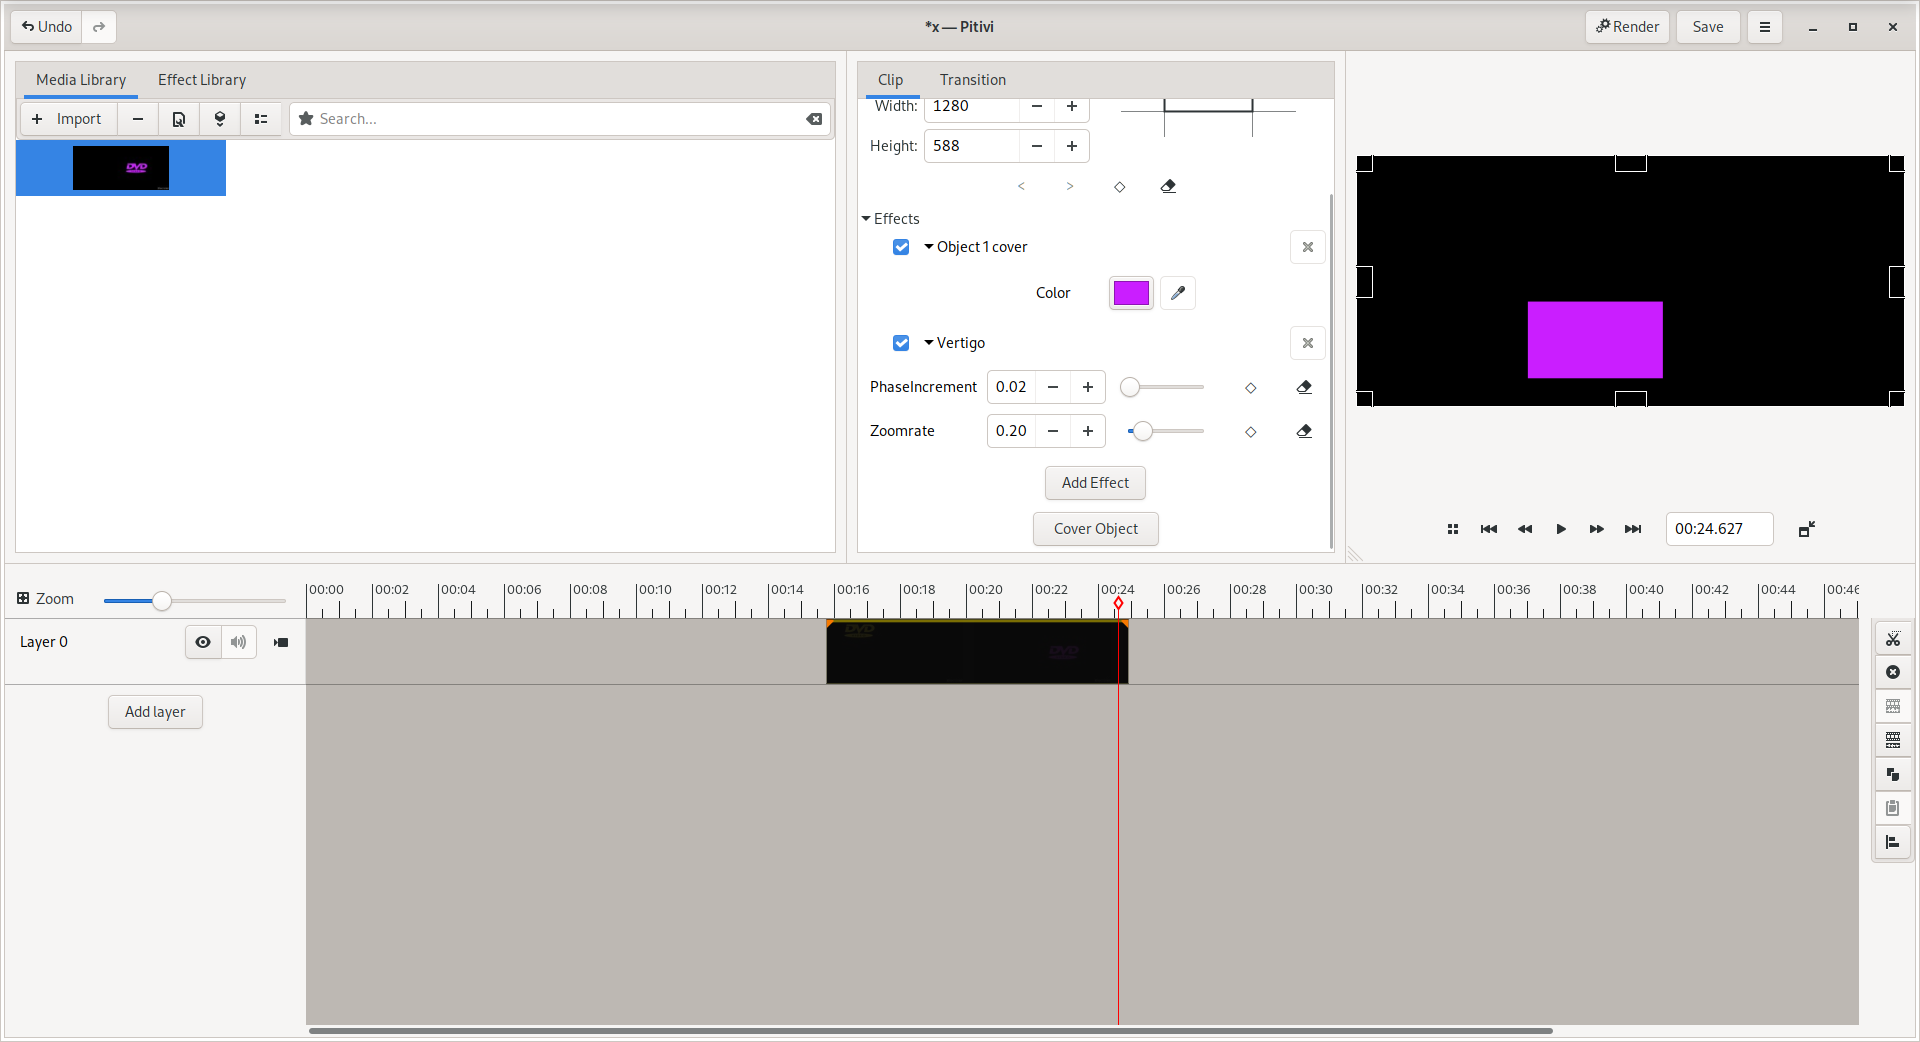Reset transformation with eraser icon
Viewport: 1920px width, 1042px height.
[1168, 186]
